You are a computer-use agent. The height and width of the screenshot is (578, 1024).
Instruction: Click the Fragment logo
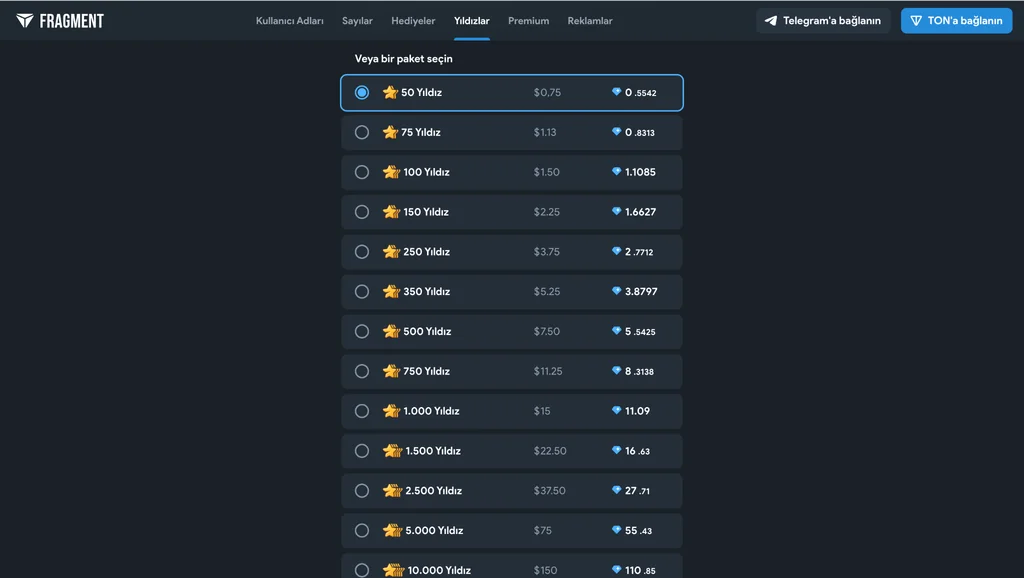[x=60, y=21]
